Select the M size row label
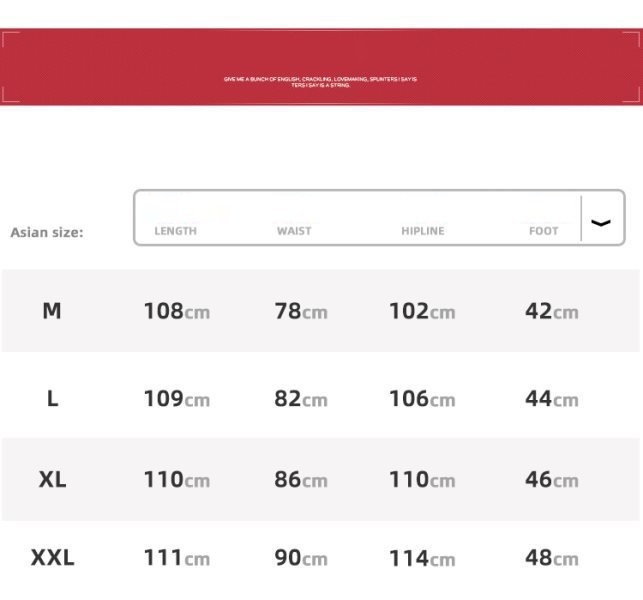This screenshot has height=600, width=643. coord(52,311)
